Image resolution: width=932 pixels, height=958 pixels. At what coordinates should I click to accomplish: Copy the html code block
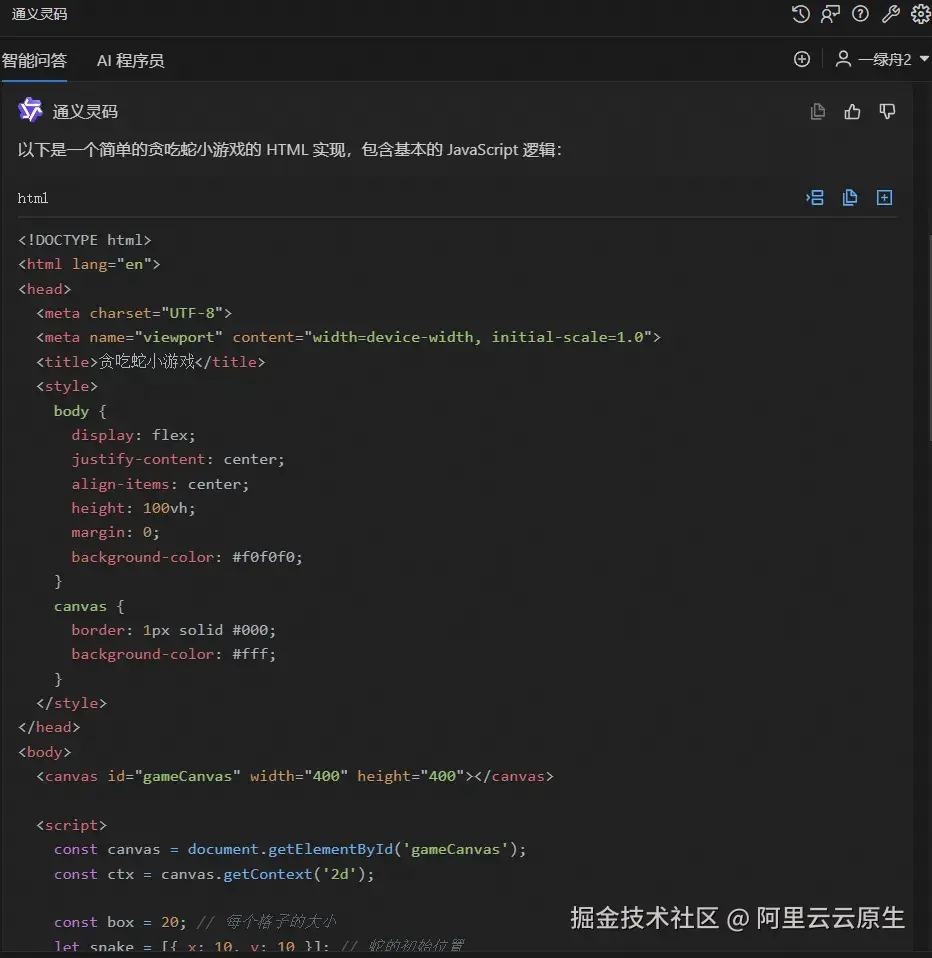[849, 197]
